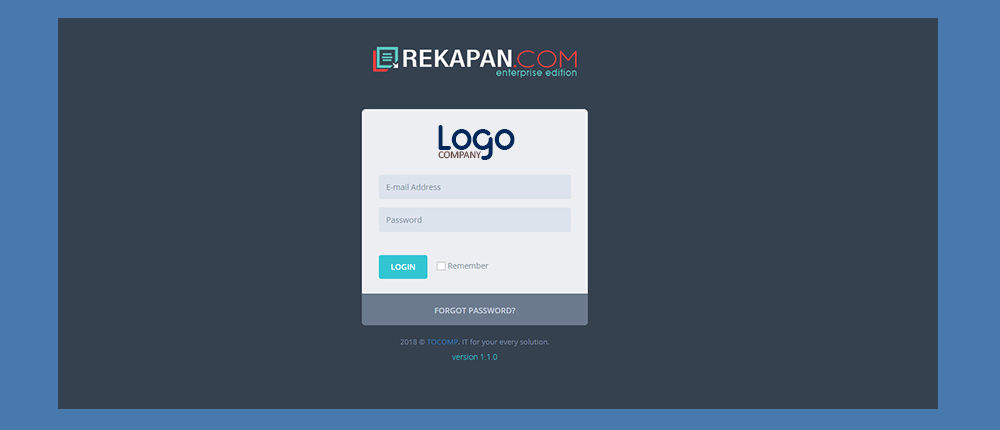Click the brown COMPANY text under Logo
The height and width of the screenshot is (430, 1000).
459,154
